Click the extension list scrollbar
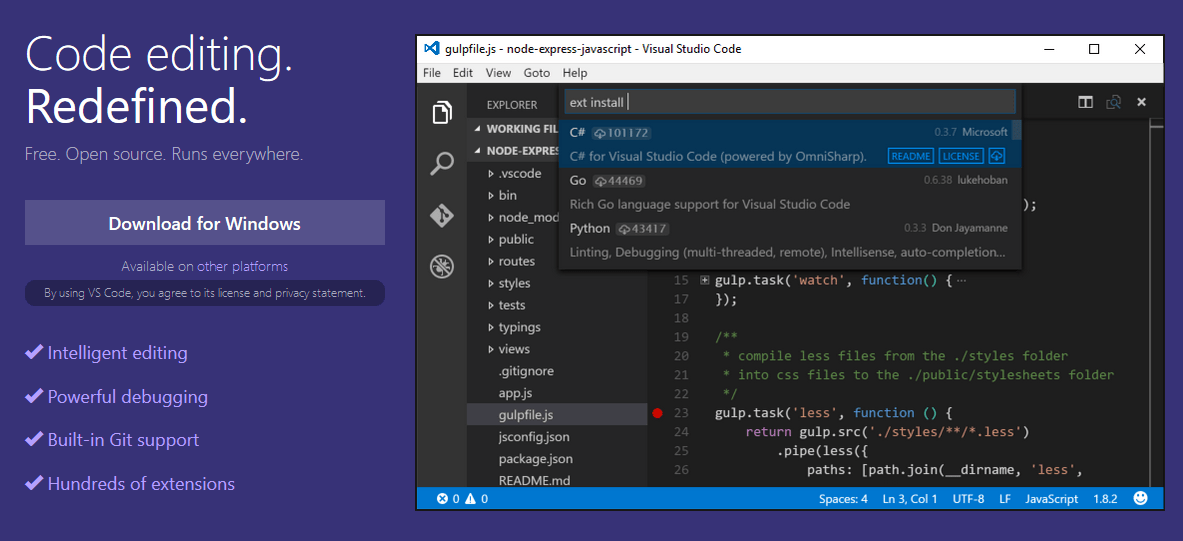This screenshot has width=1183, height=541. 1016,130
